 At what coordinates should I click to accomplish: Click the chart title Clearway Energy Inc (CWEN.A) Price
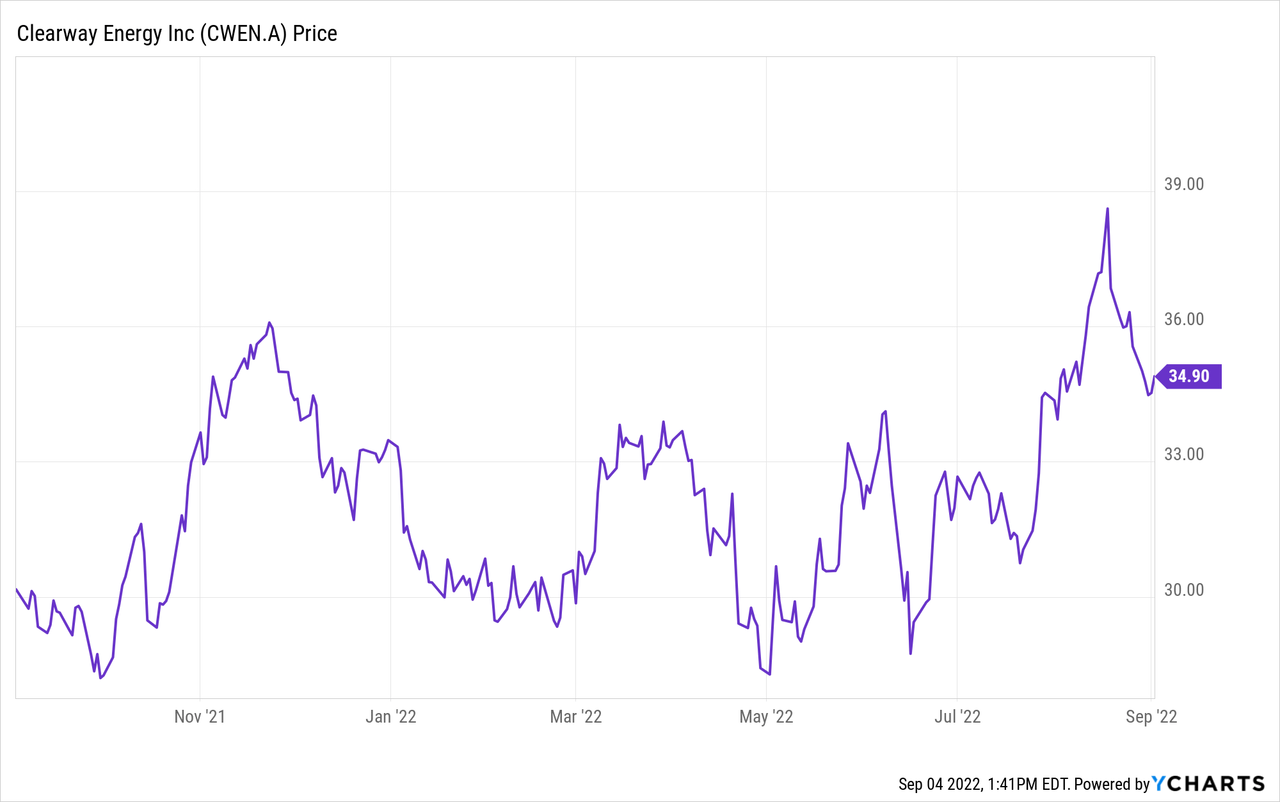(176, 33)
